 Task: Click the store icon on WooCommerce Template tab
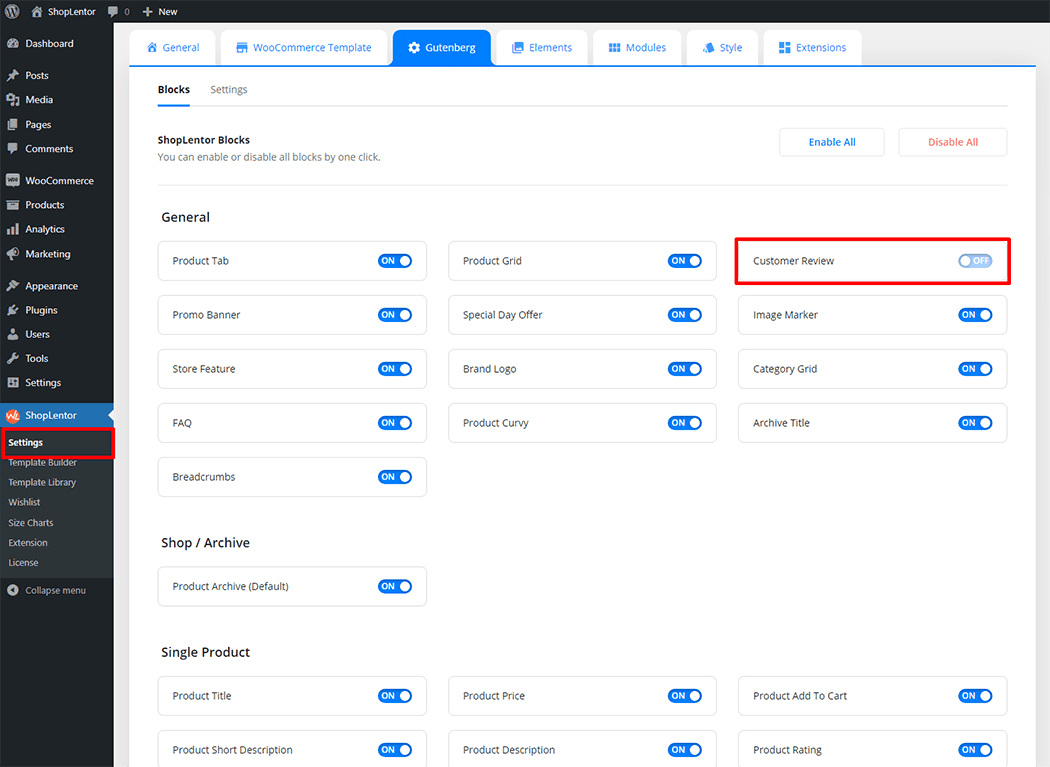point(242,48)
